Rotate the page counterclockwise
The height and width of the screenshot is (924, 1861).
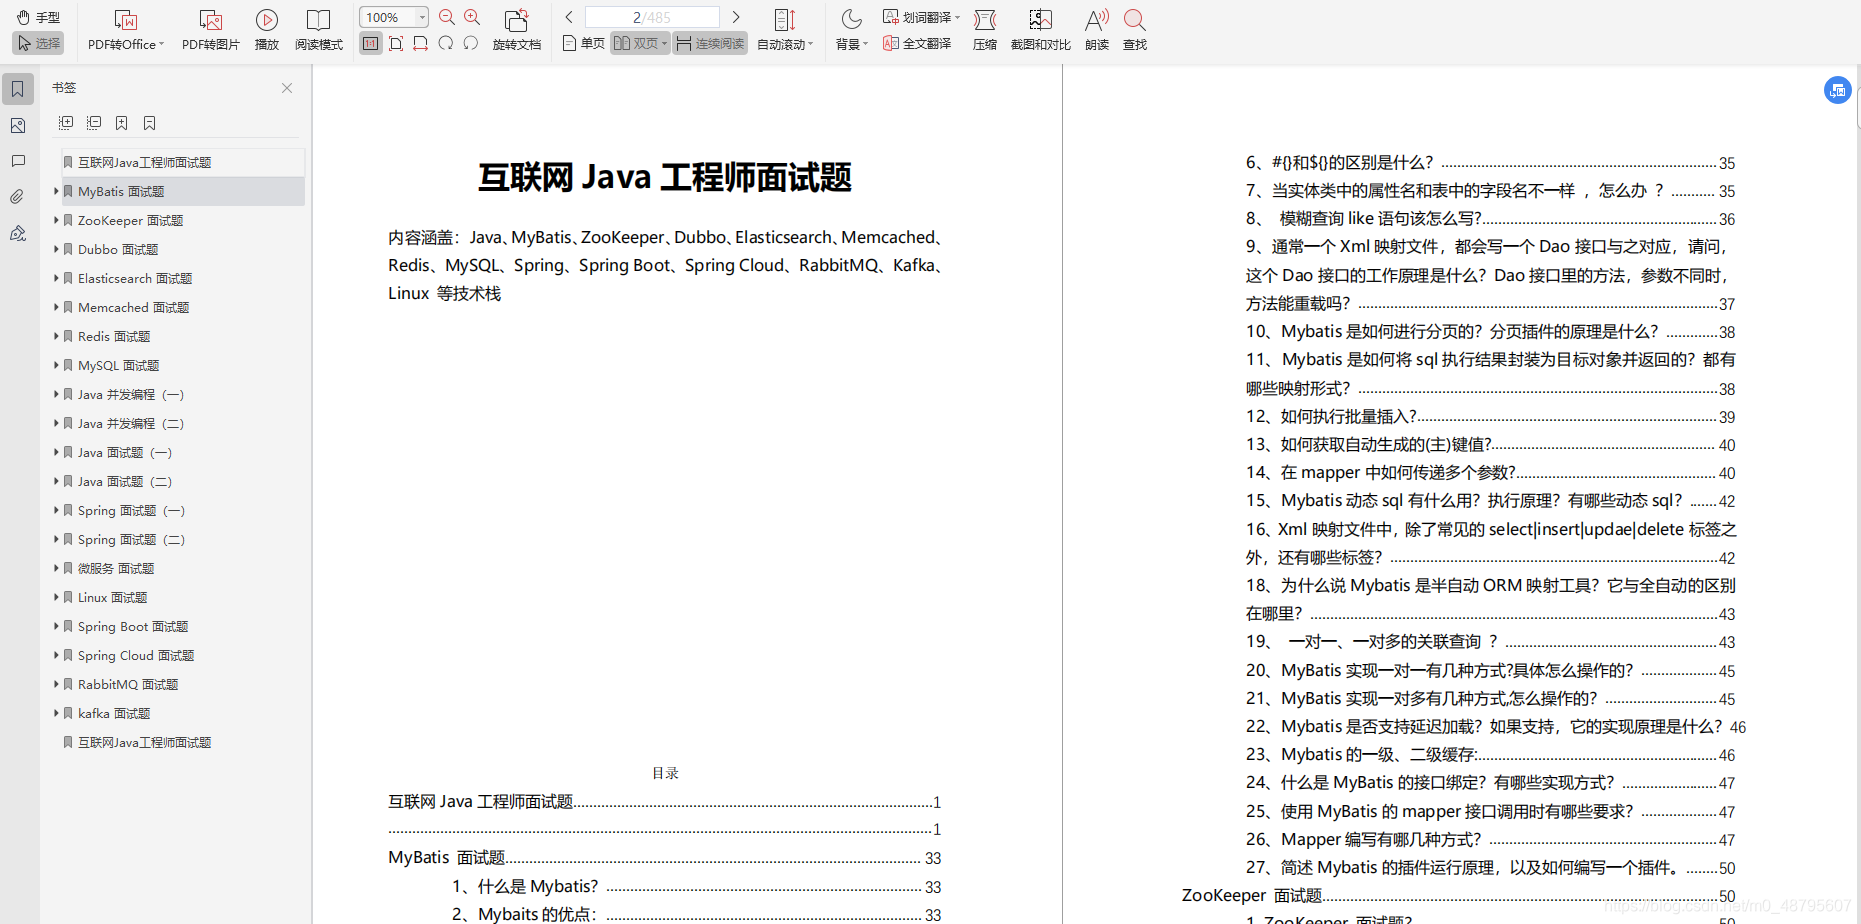[x=471, y=43]
